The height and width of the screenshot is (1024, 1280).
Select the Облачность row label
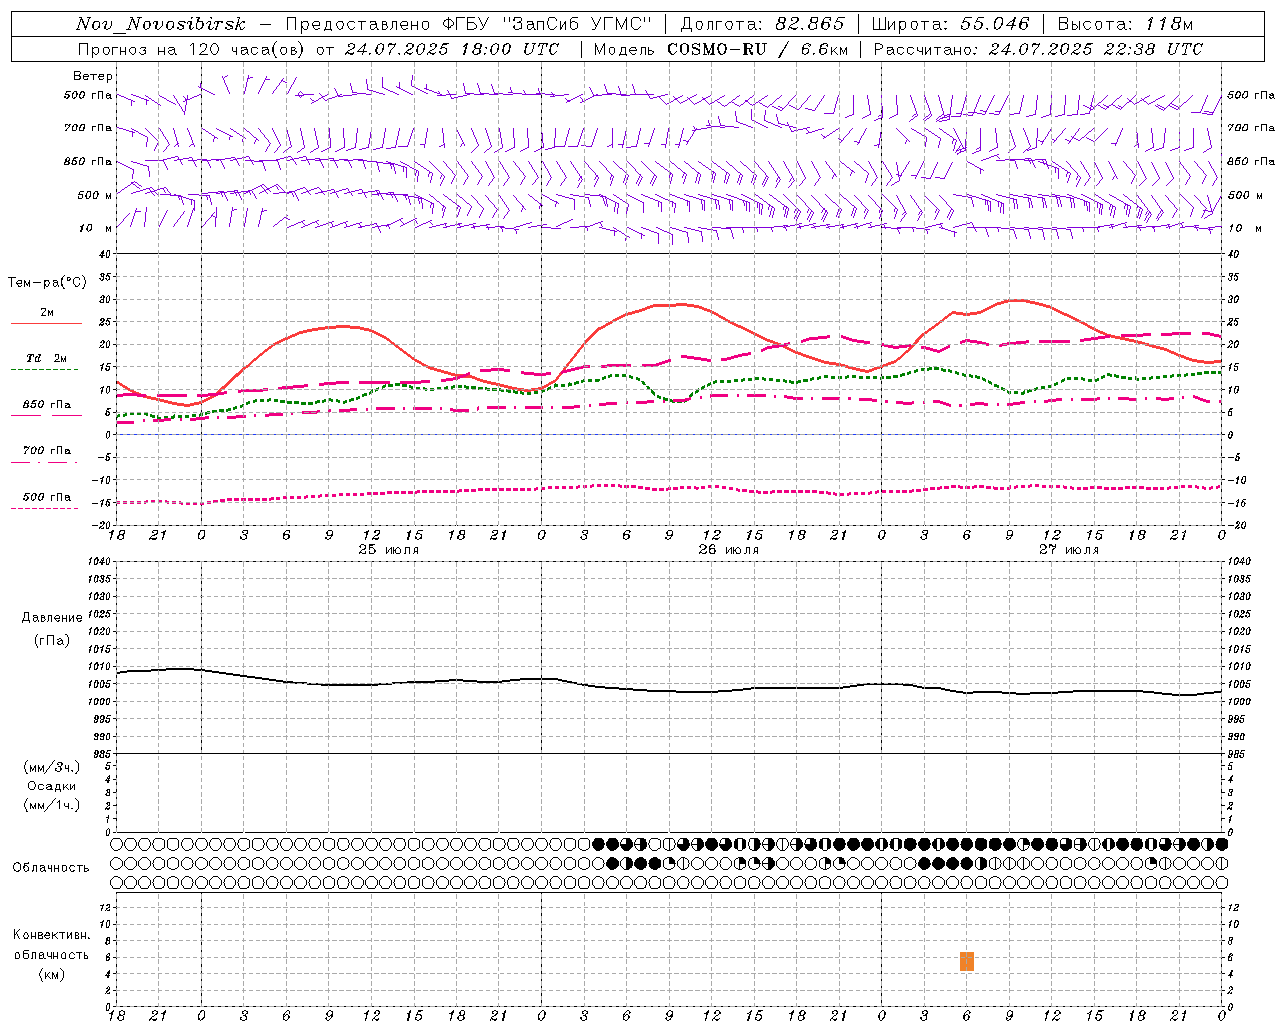tap(51, 868)
